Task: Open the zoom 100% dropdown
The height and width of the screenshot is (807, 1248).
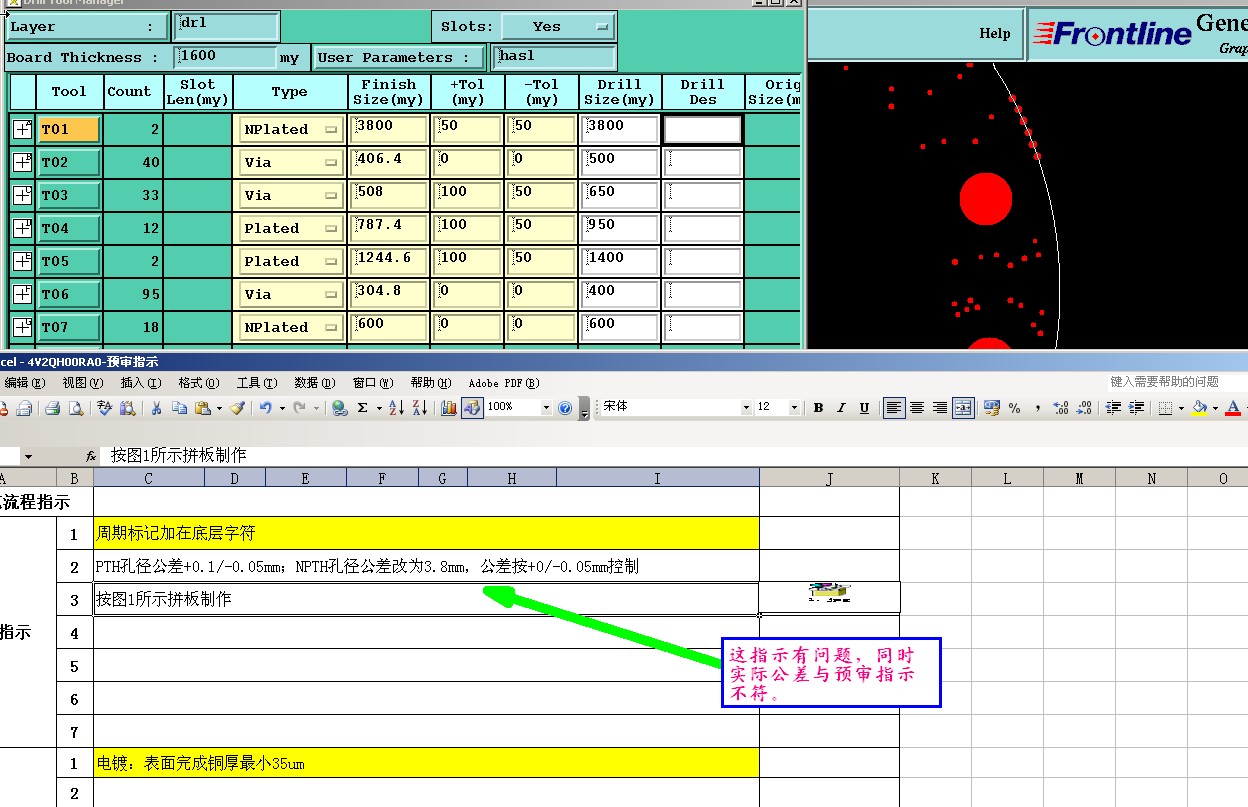Action: tap(546, 408)
